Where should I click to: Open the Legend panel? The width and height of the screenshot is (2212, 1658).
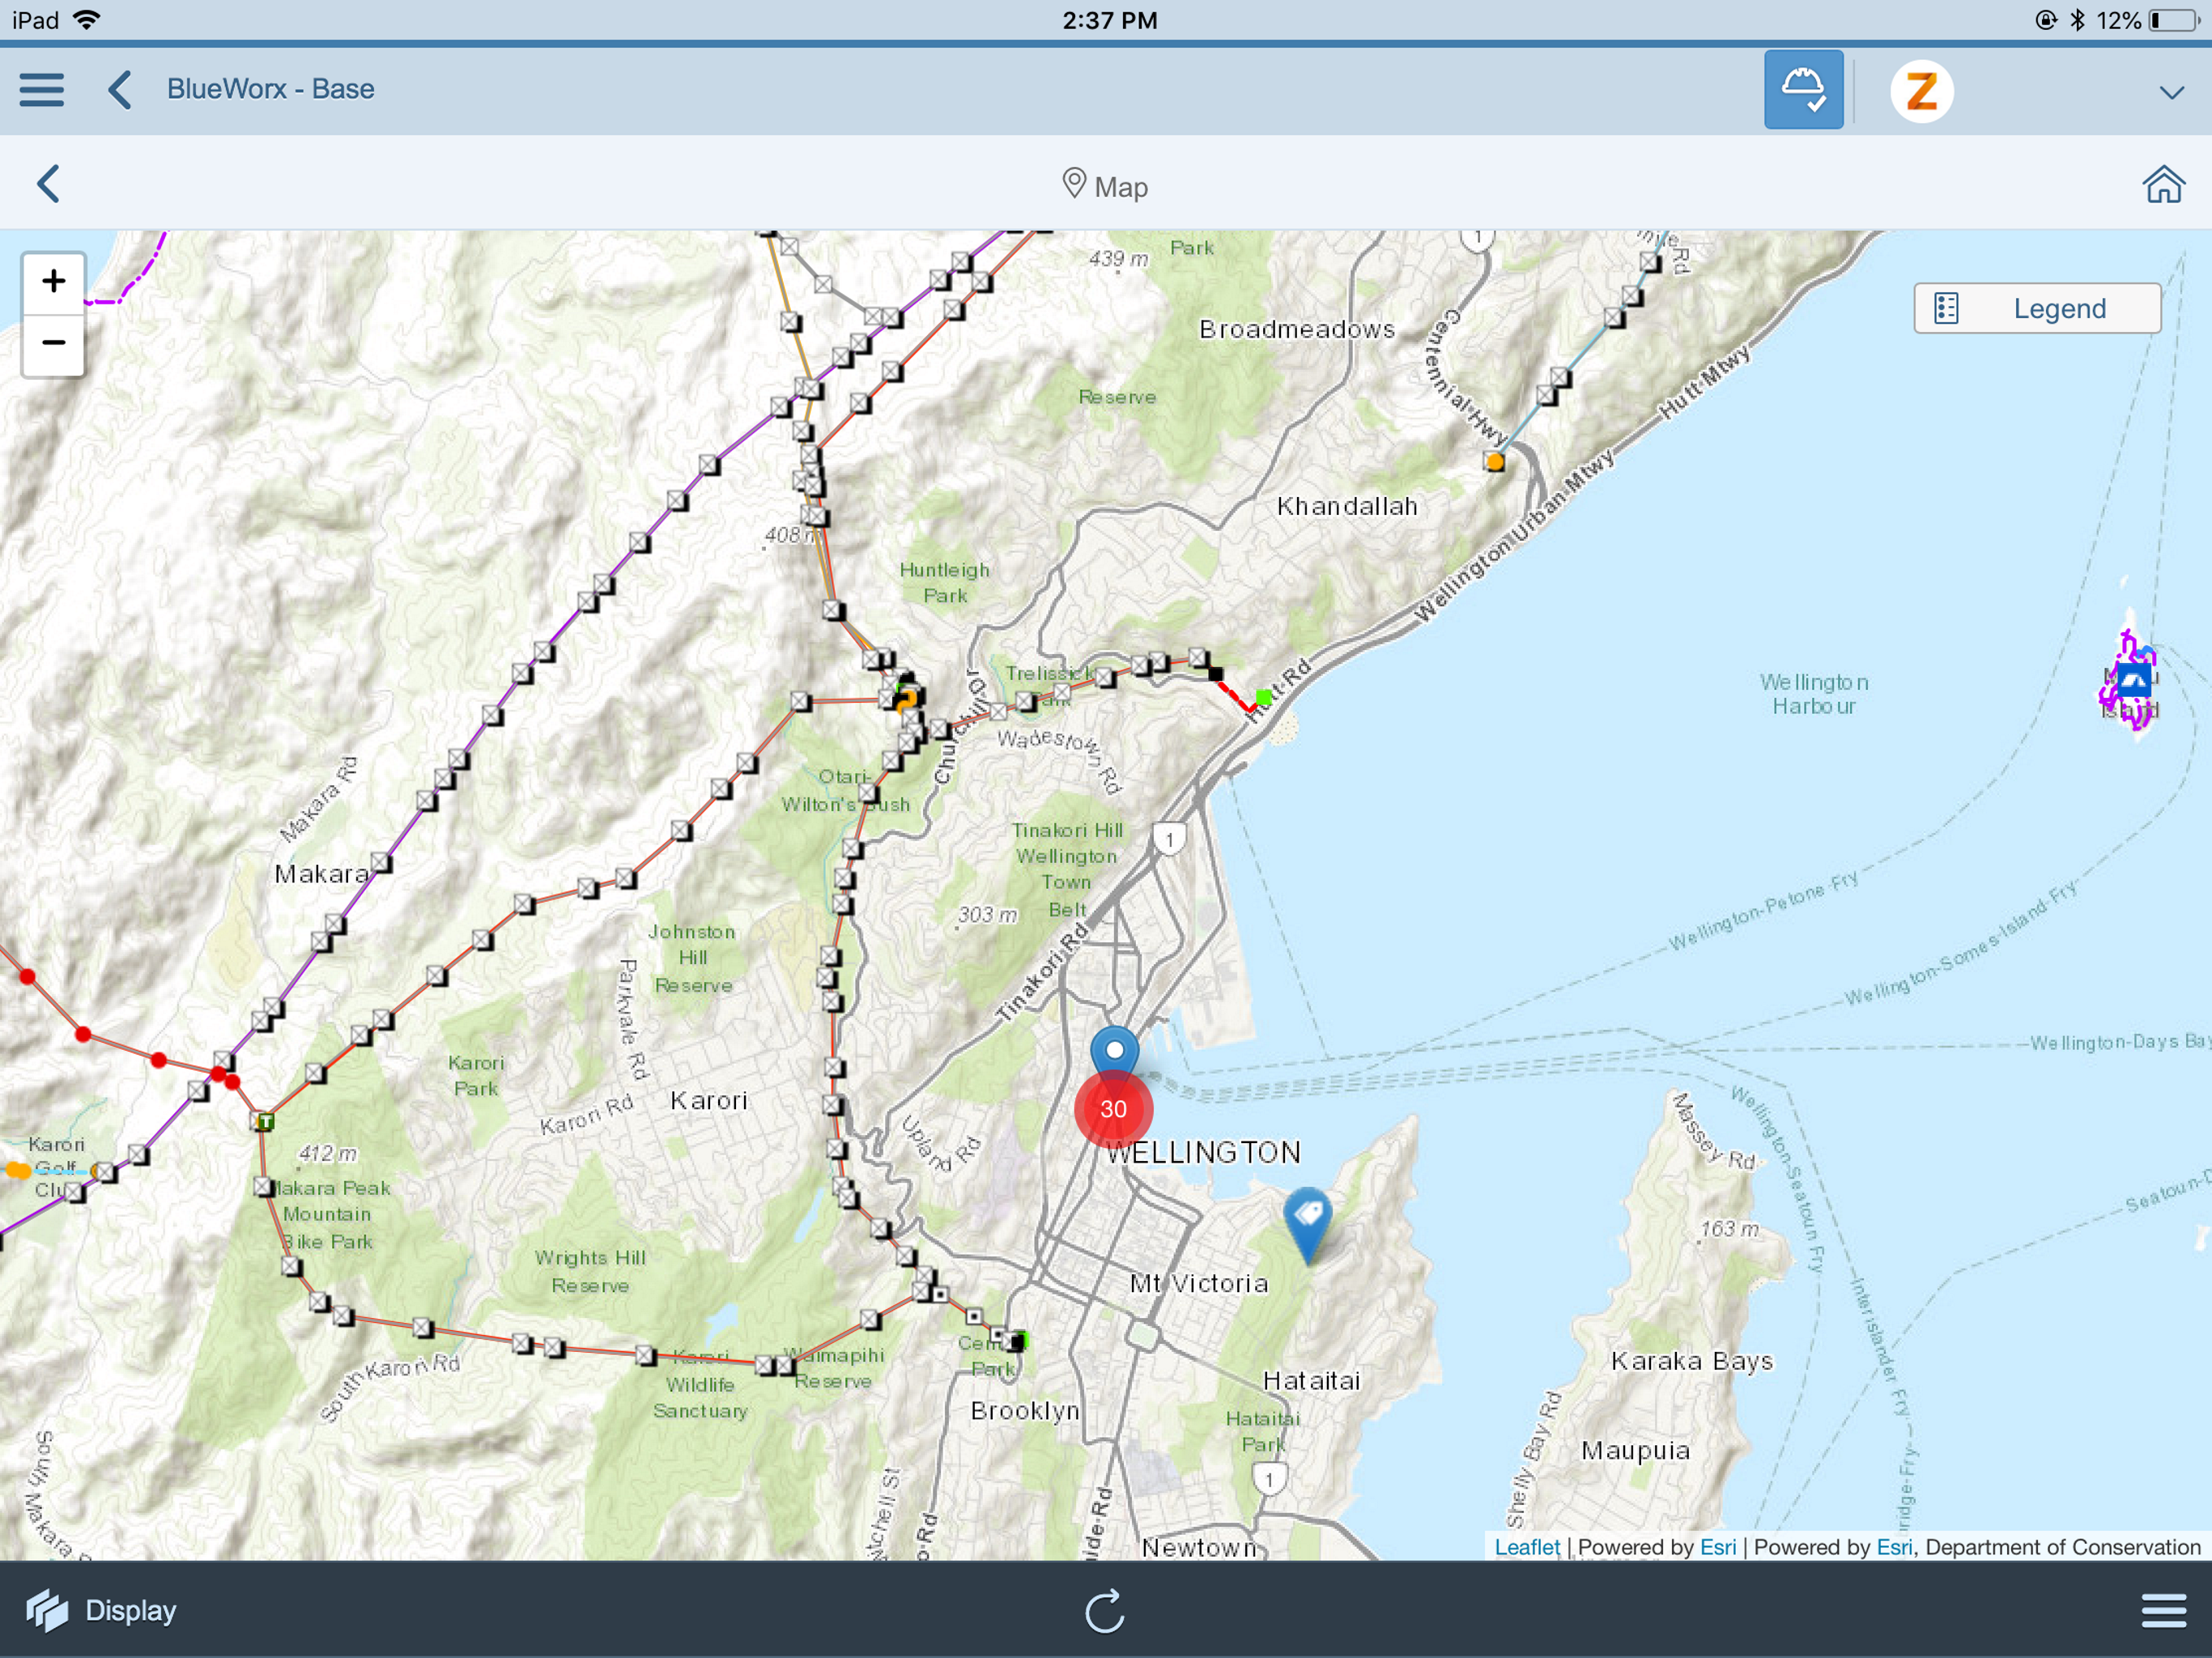[2037, 309]
